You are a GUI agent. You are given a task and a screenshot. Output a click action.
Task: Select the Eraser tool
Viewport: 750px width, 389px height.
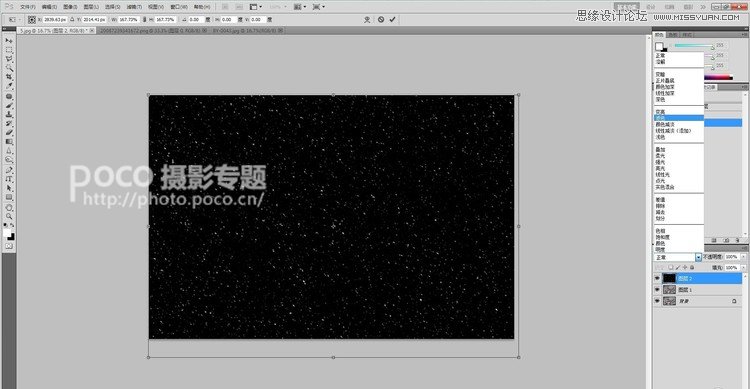(9, 133)
